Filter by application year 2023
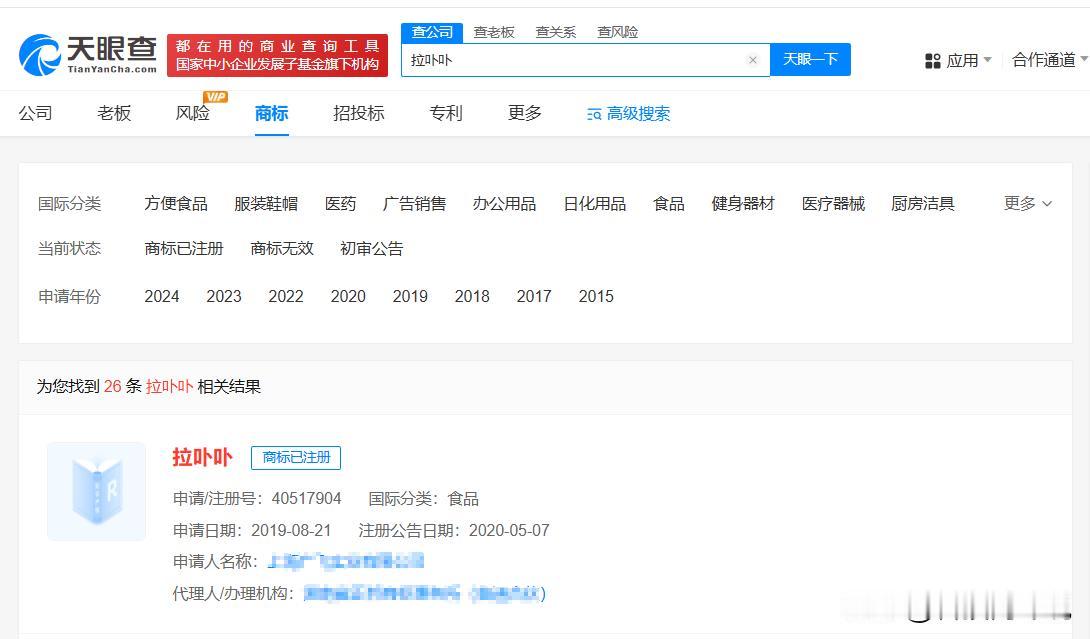 click(x=224, y=297)
